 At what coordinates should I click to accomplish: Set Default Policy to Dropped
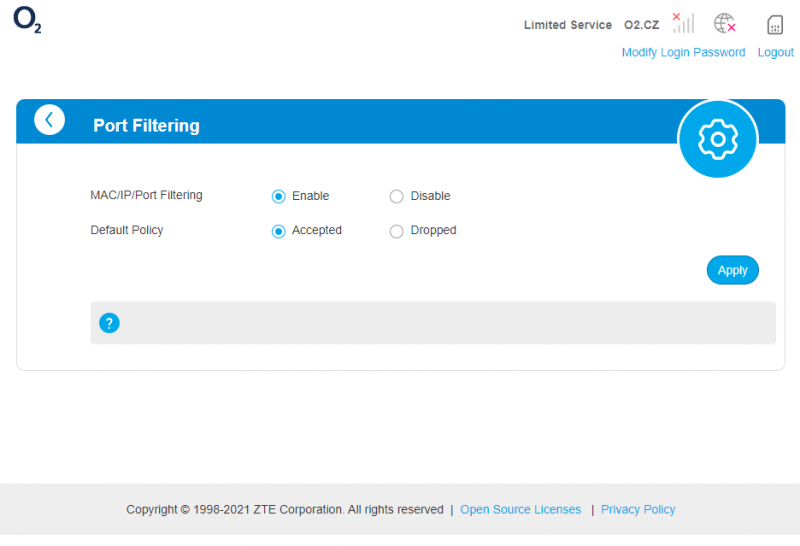(396, 231)
